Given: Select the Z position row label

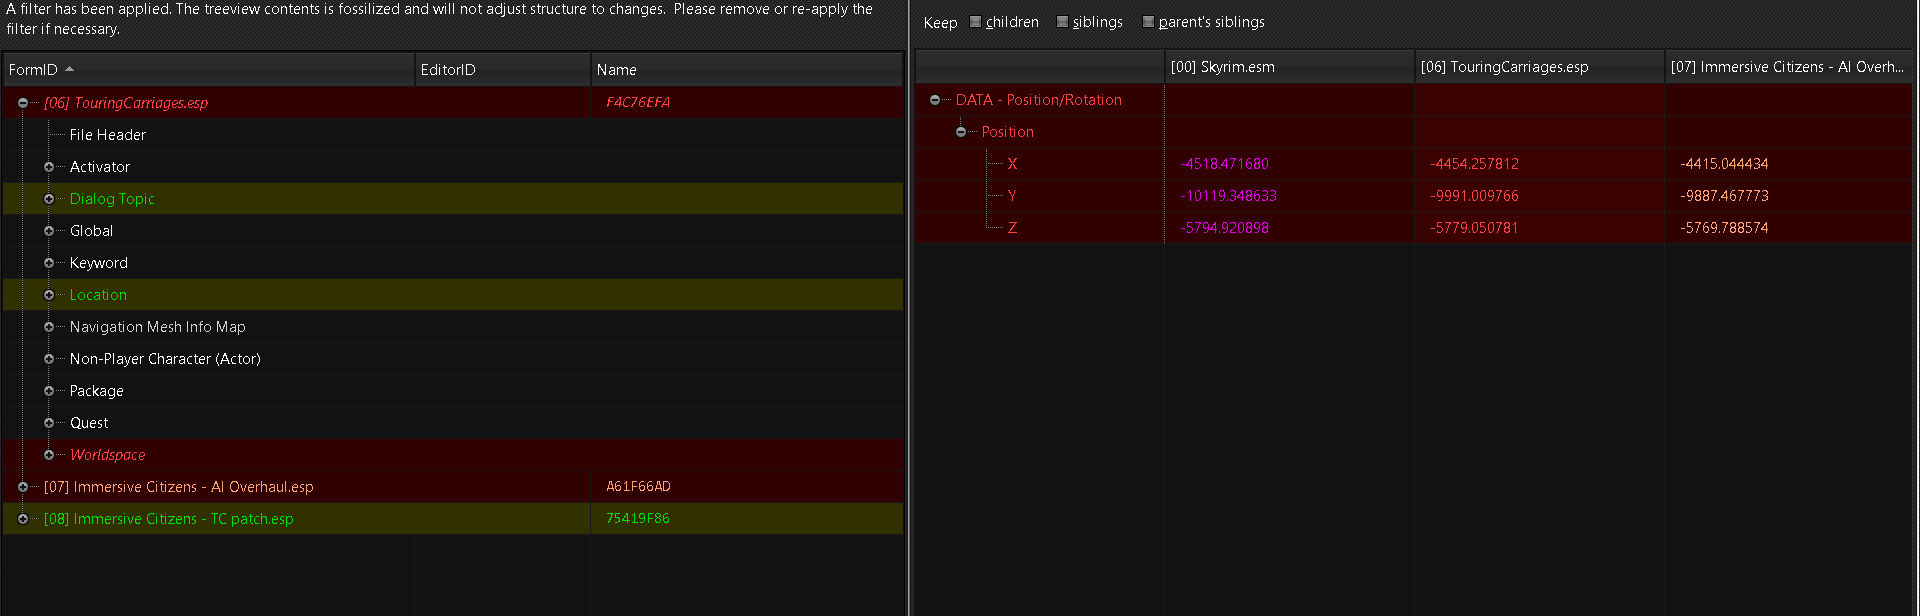Looking at the screenshot, I should pos(1012,228).
